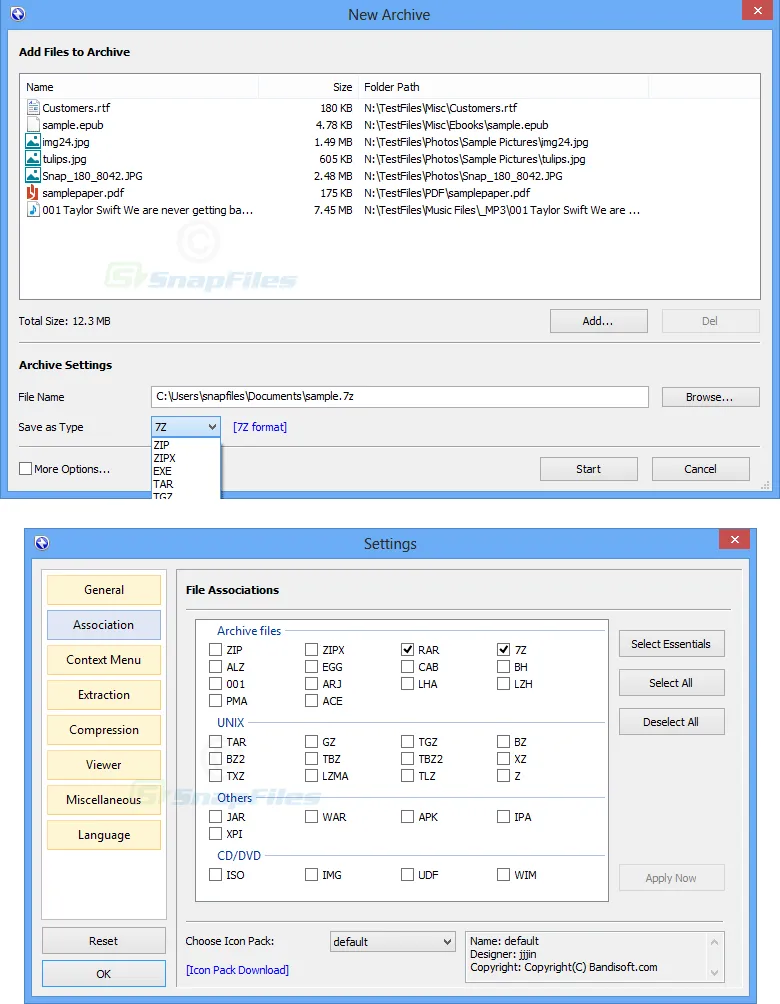Choose EXE from the type list
780x1004 pixels.
[x=186, y=471]
